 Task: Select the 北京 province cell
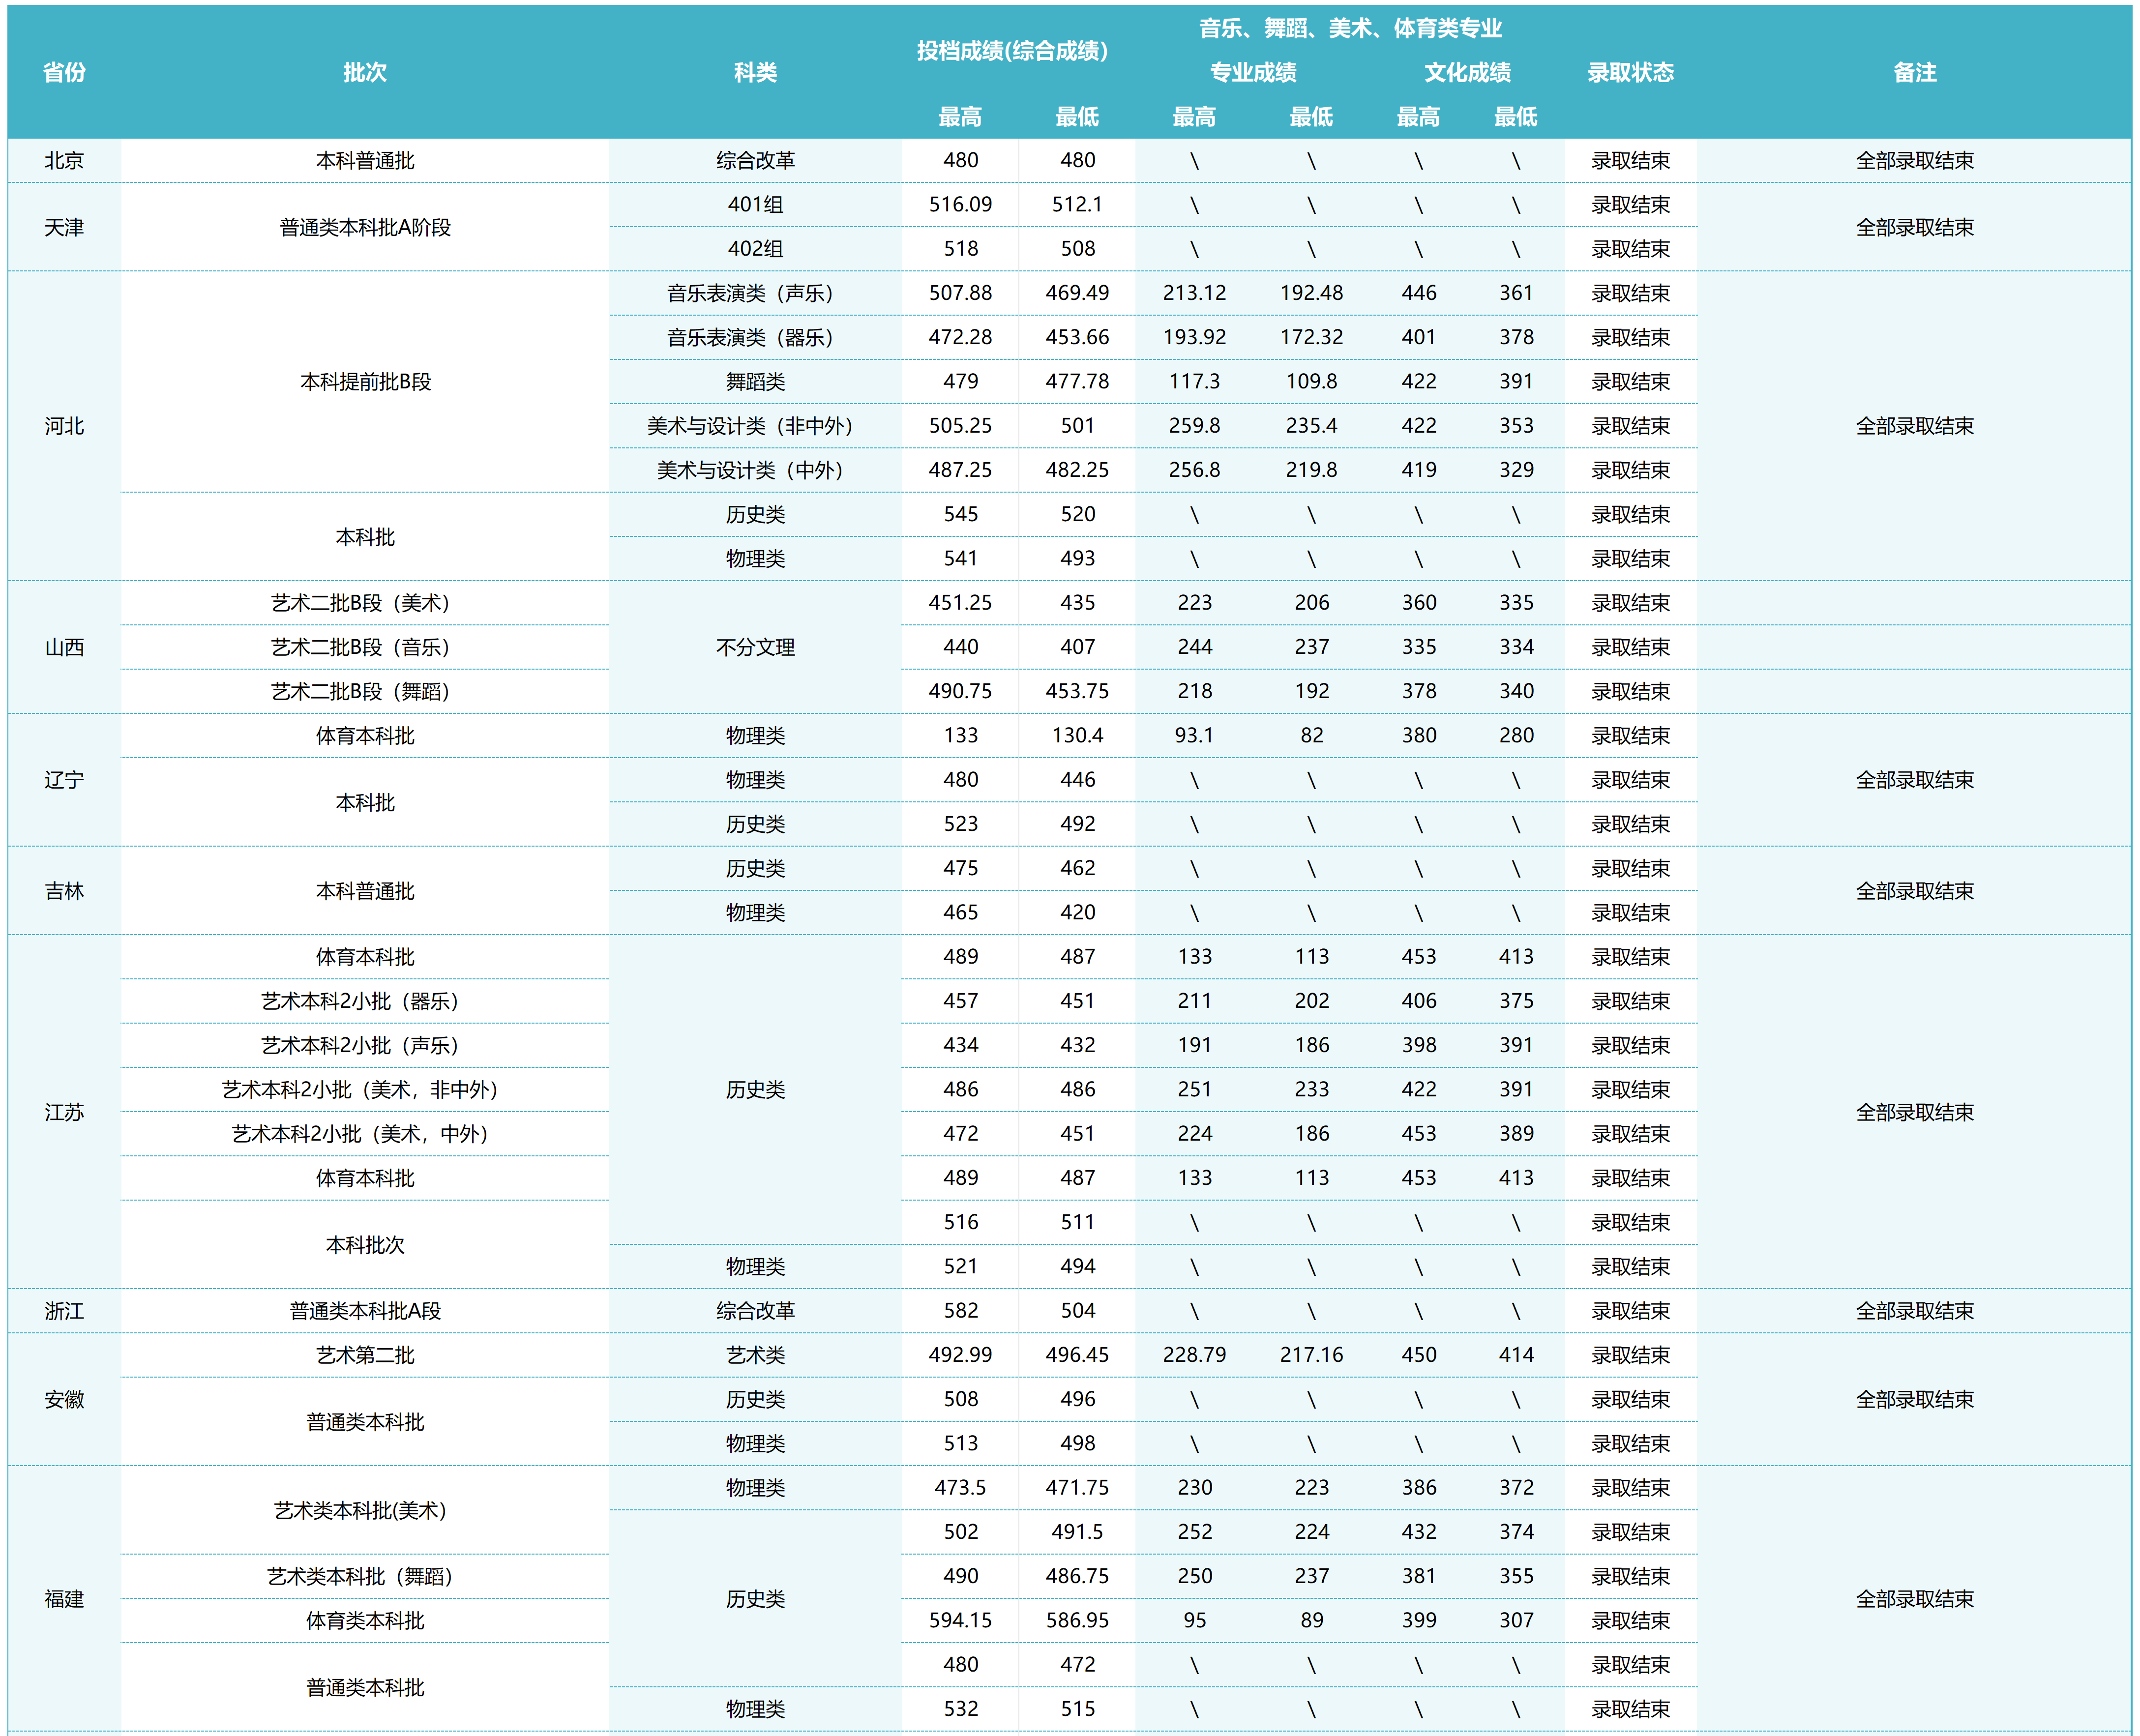coord(64,160)
